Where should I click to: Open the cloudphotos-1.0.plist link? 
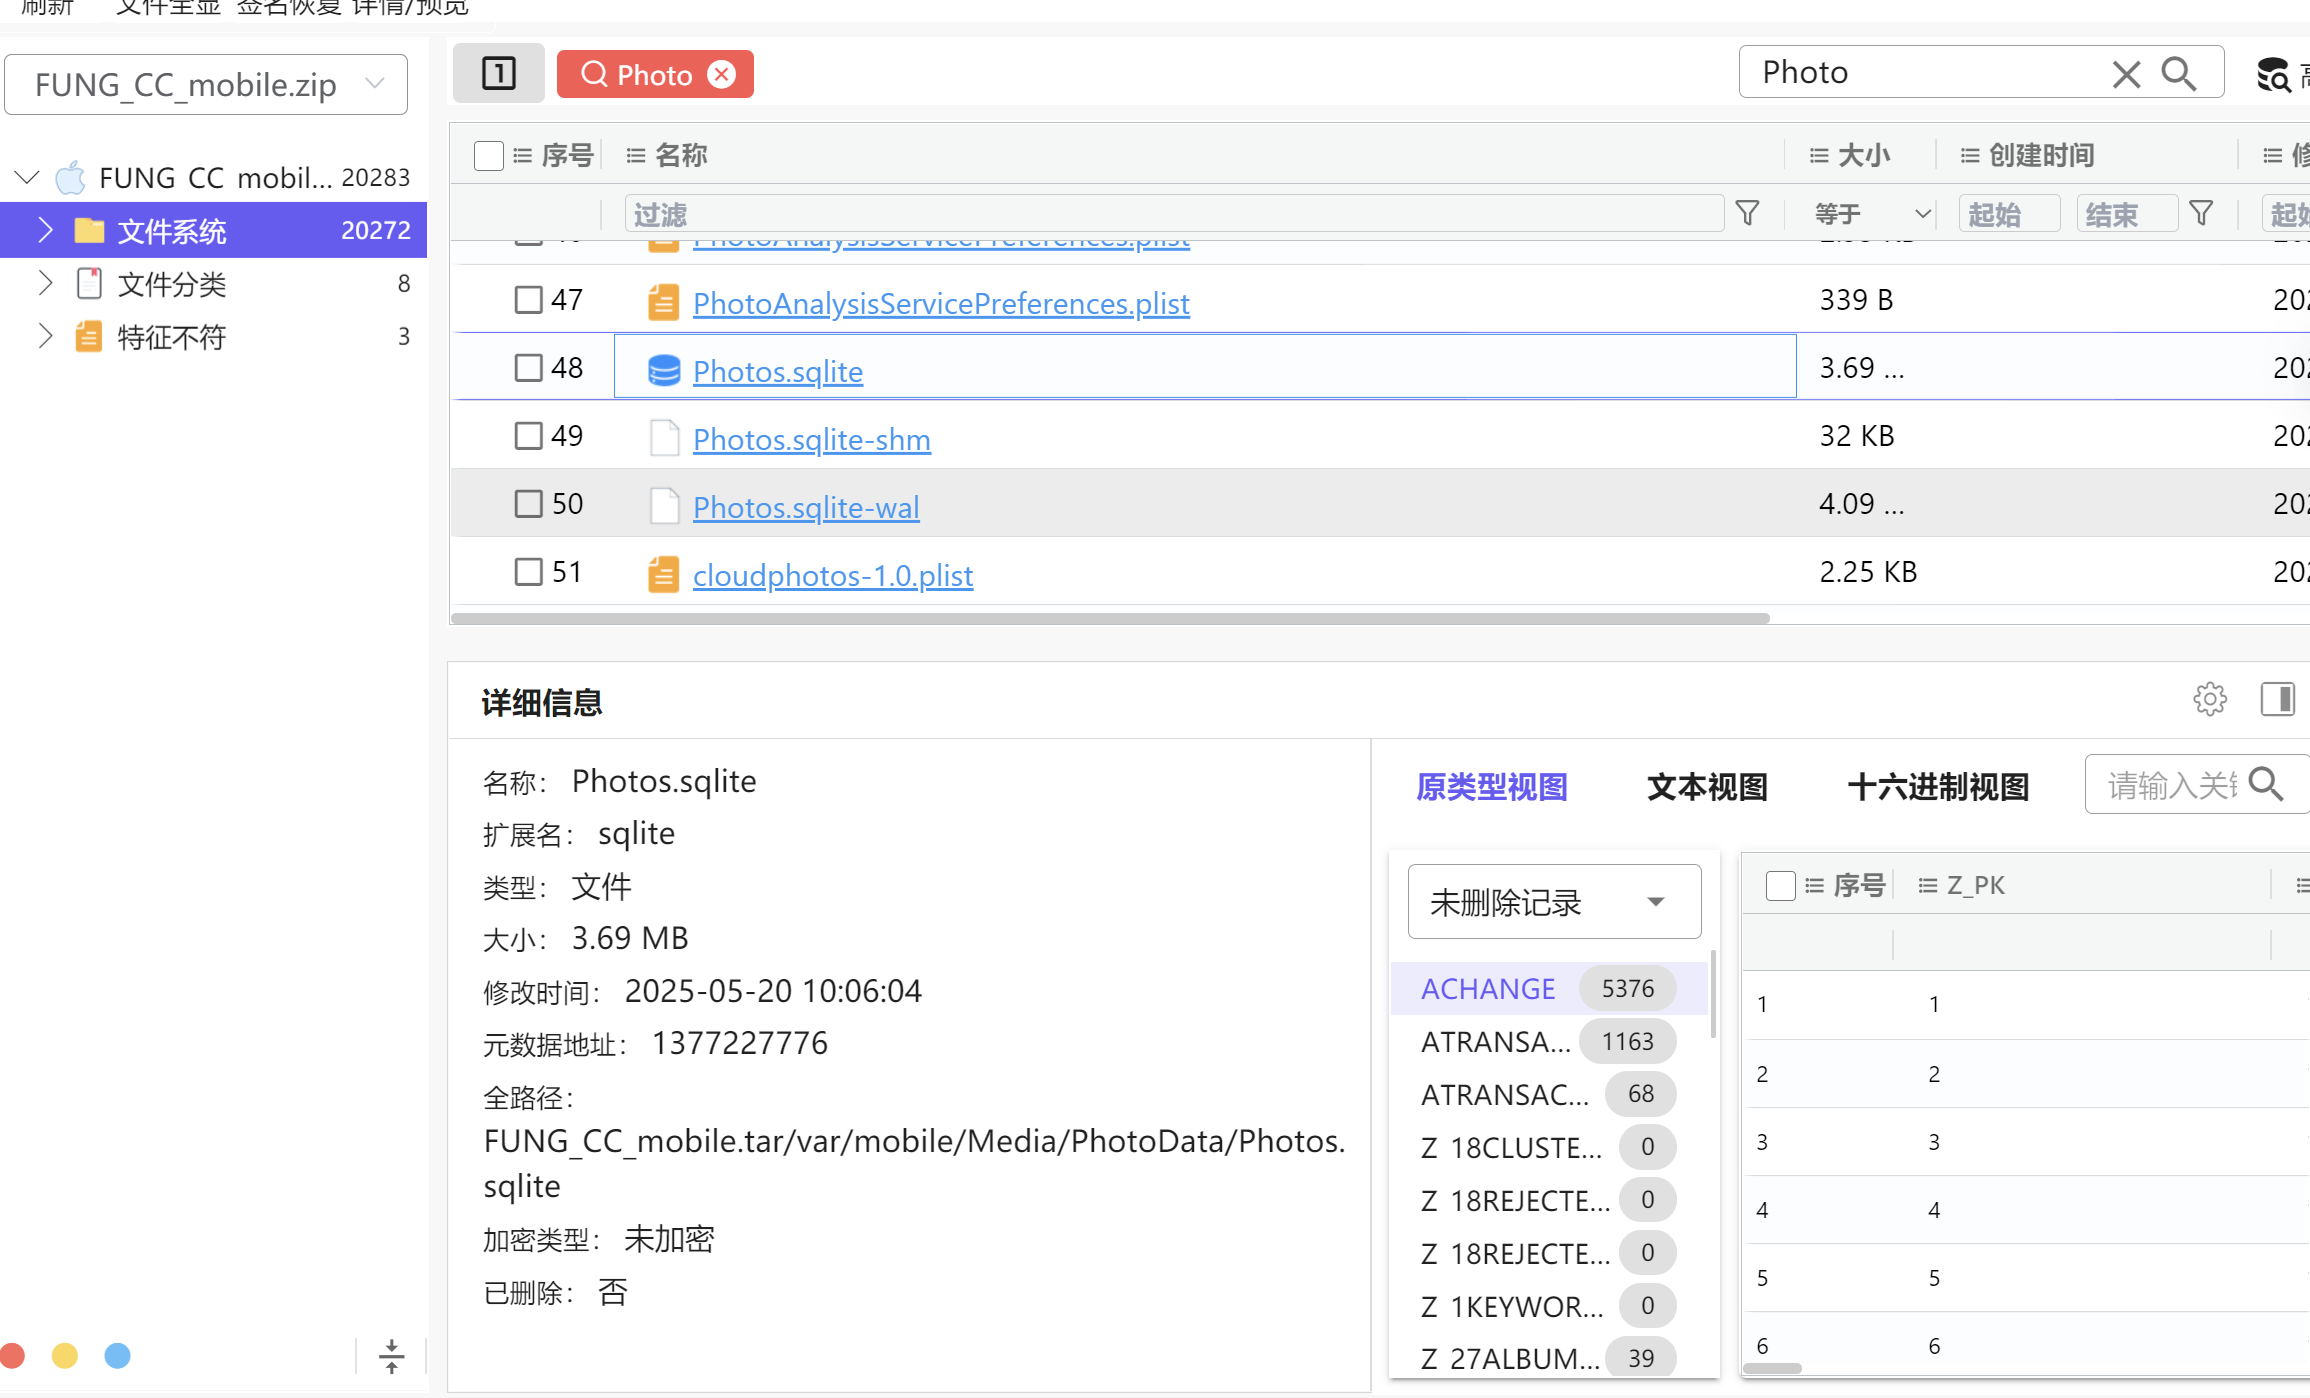coord(832,576)
